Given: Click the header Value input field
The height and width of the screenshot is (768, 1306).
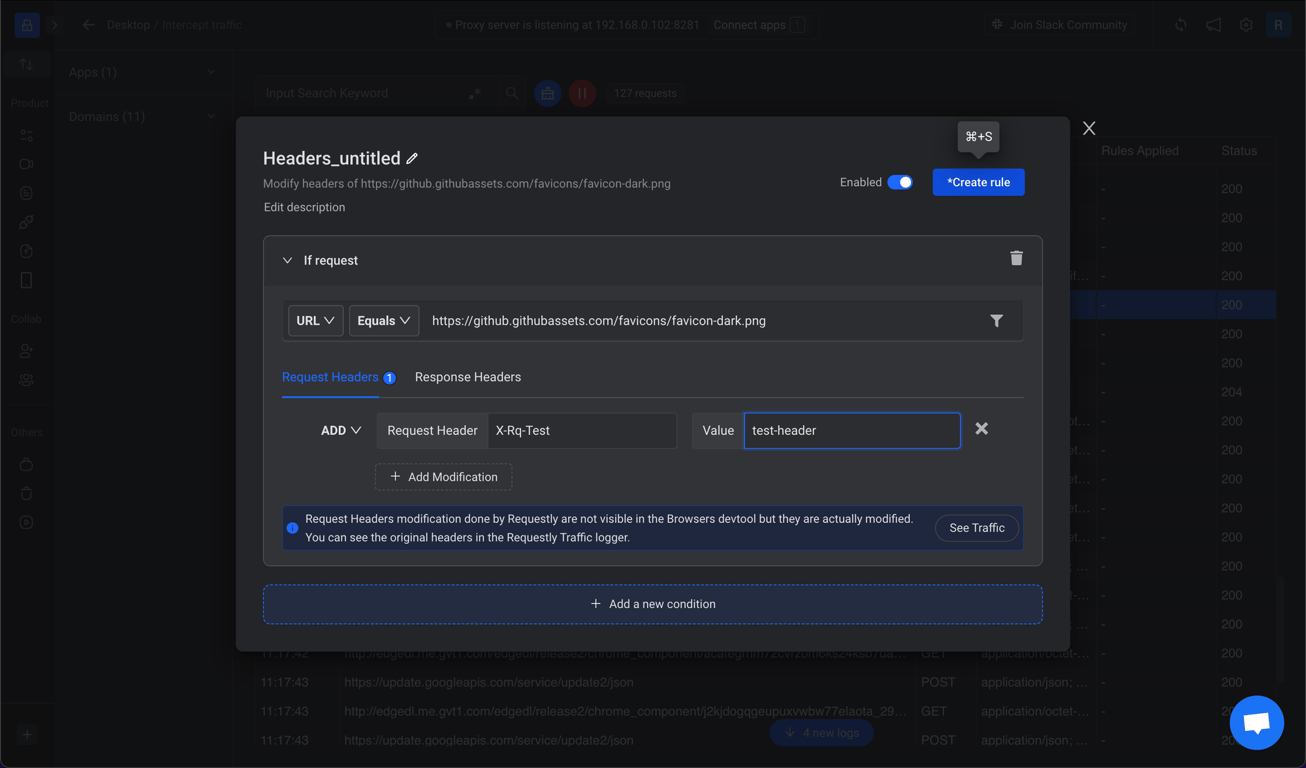Looking at the screenshot, I should tap(851, 431).
